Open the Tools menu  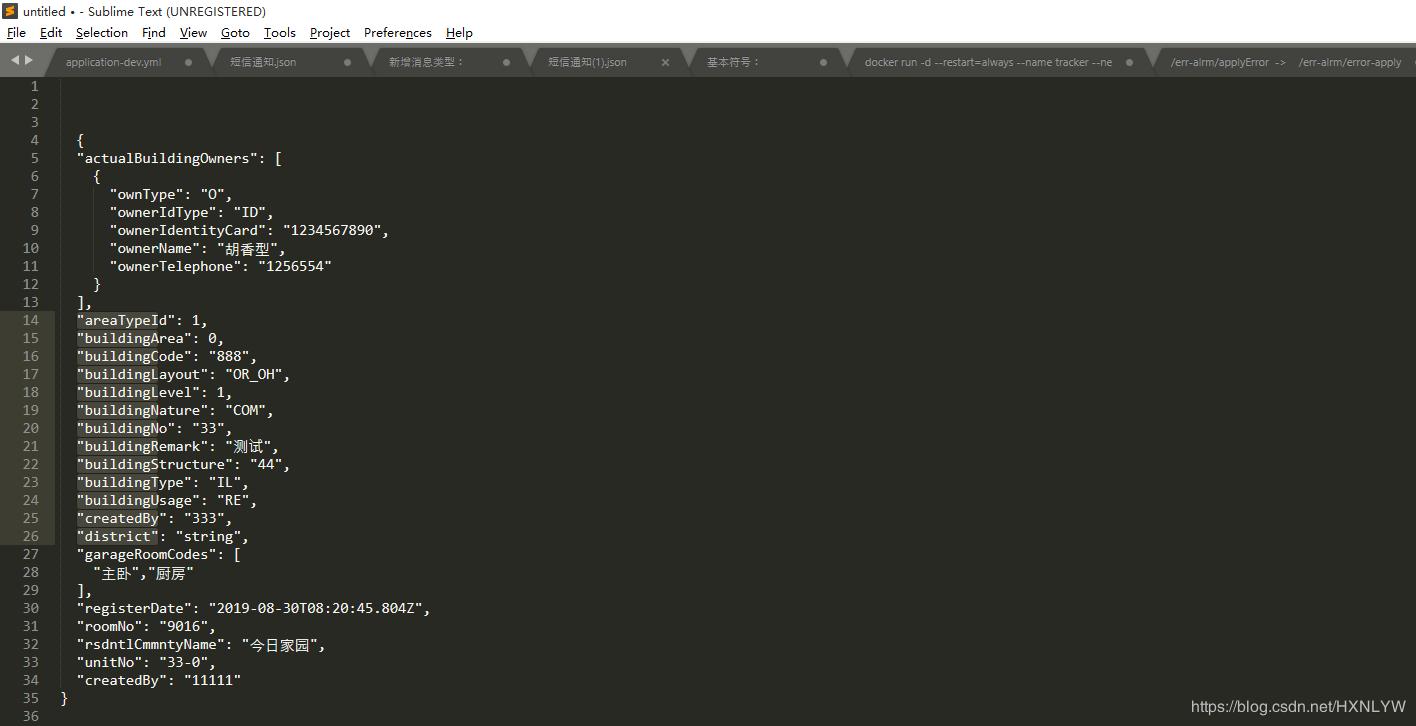point(280,33)
